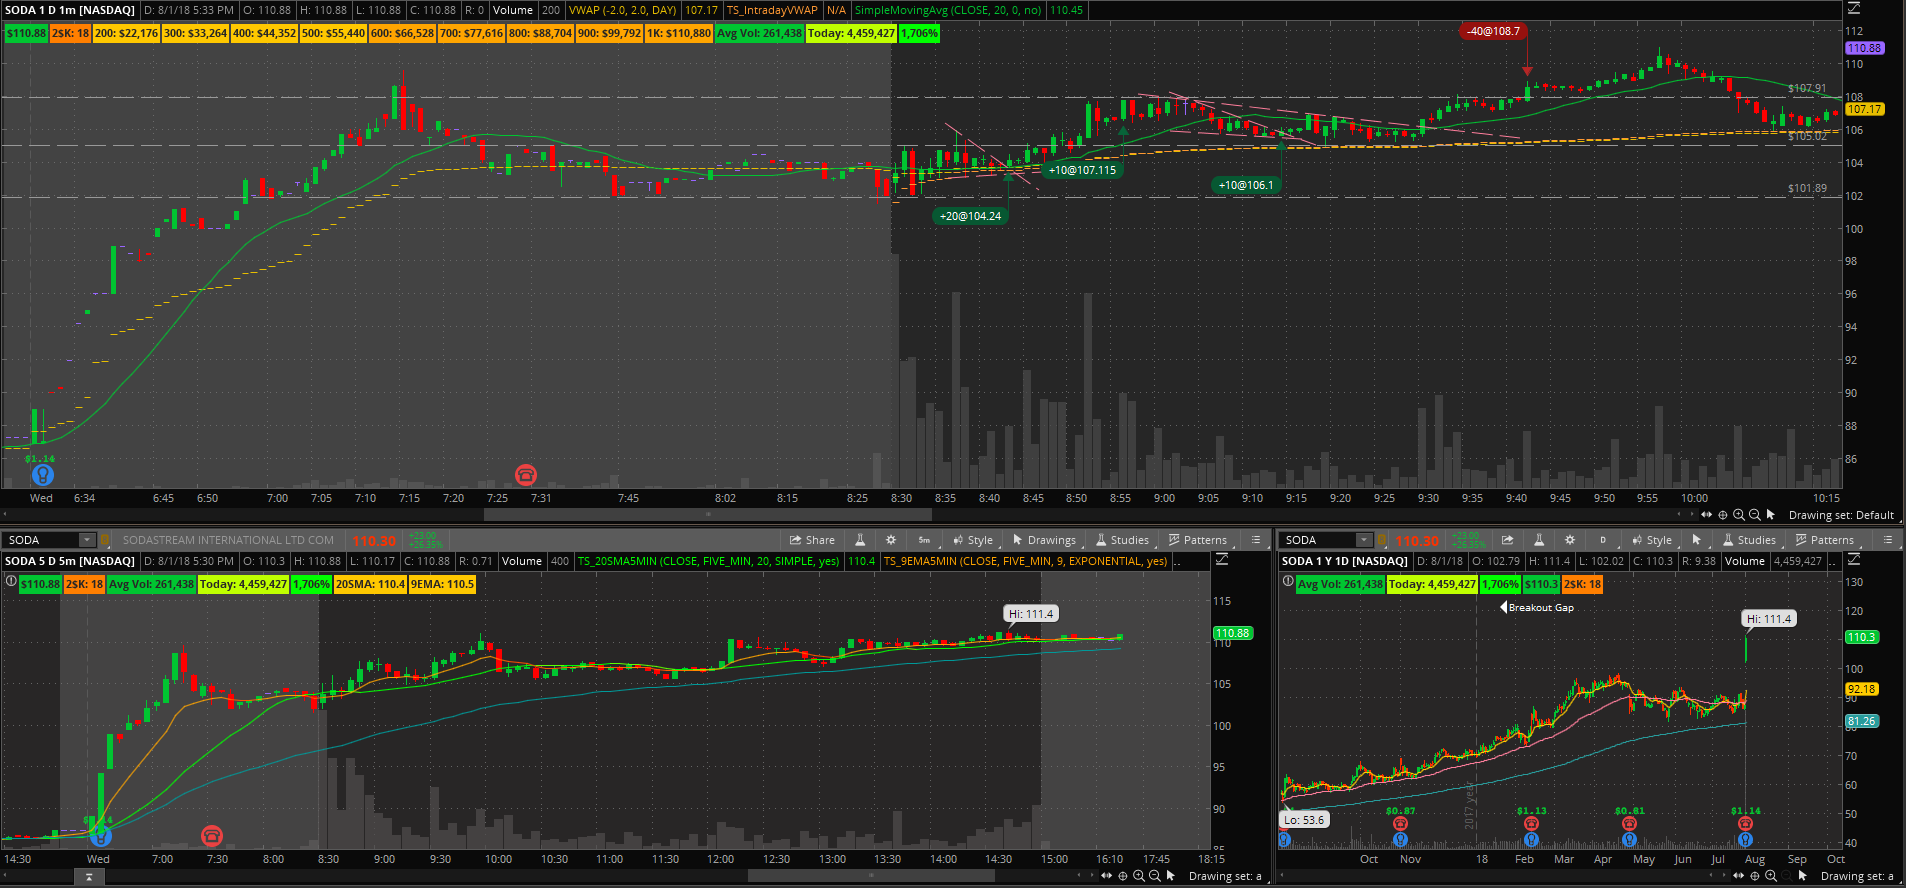The image size is (1906, 888).
Task: Open flask icon in 5-minute chart toolbar
Action: (860, 540)
